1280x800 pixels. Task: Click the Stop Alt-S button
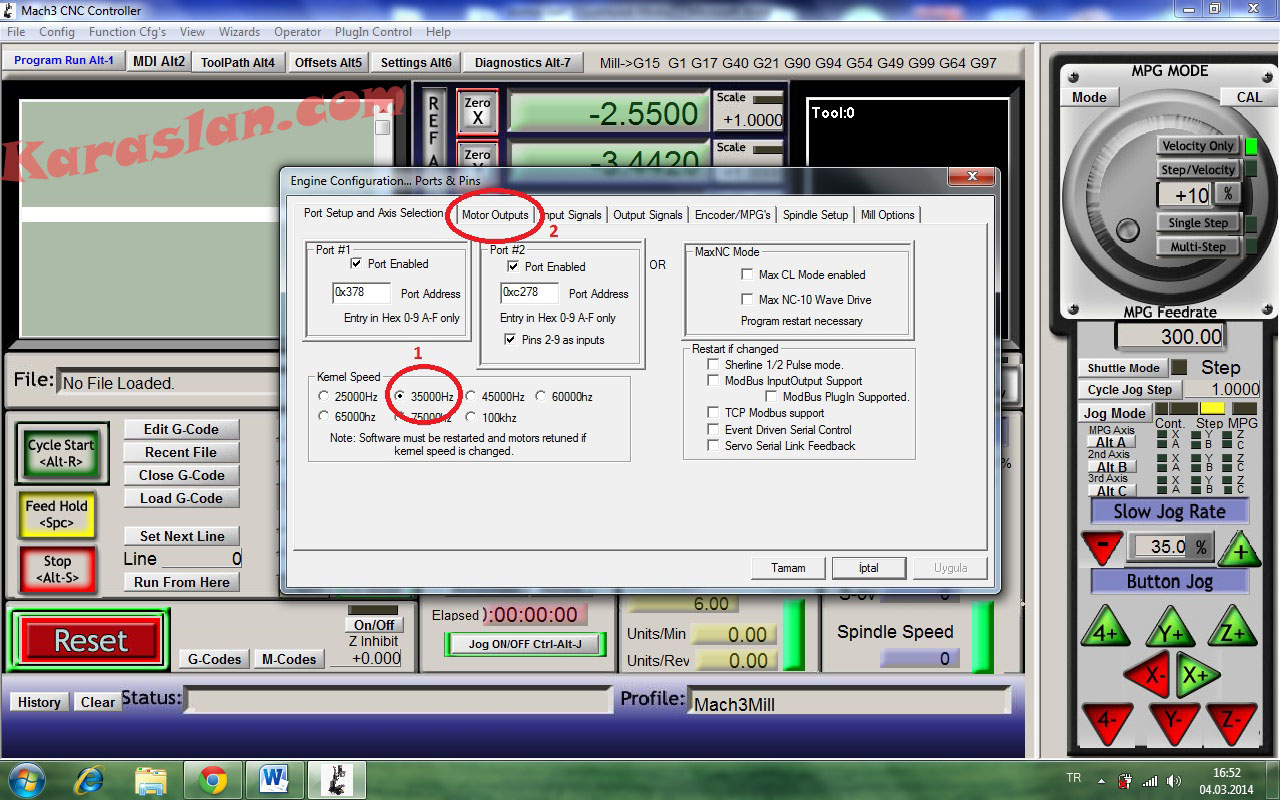pos(57,569)
